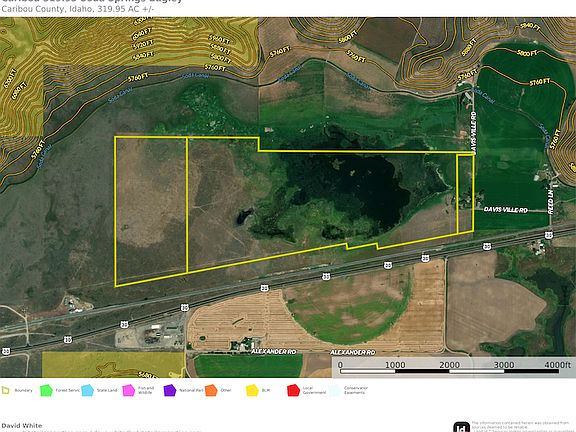Select the pale Conservation Easements legend icon

(x=335, y=390)
